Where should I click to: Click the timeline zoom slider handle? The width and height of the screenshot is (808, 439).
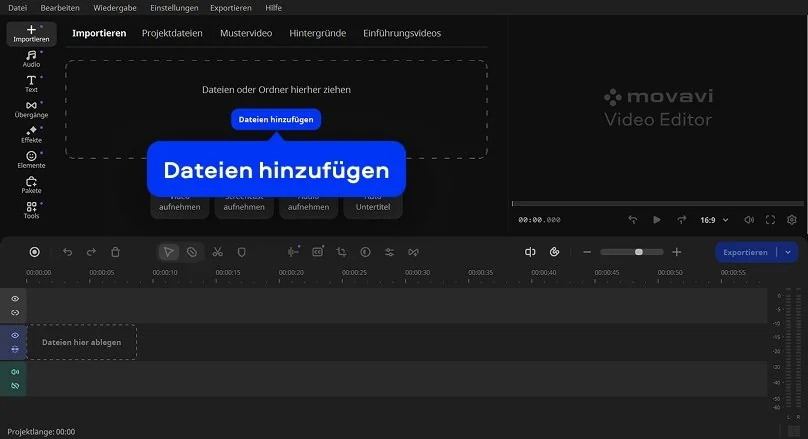pyautogui.click(x=639, y=252)
